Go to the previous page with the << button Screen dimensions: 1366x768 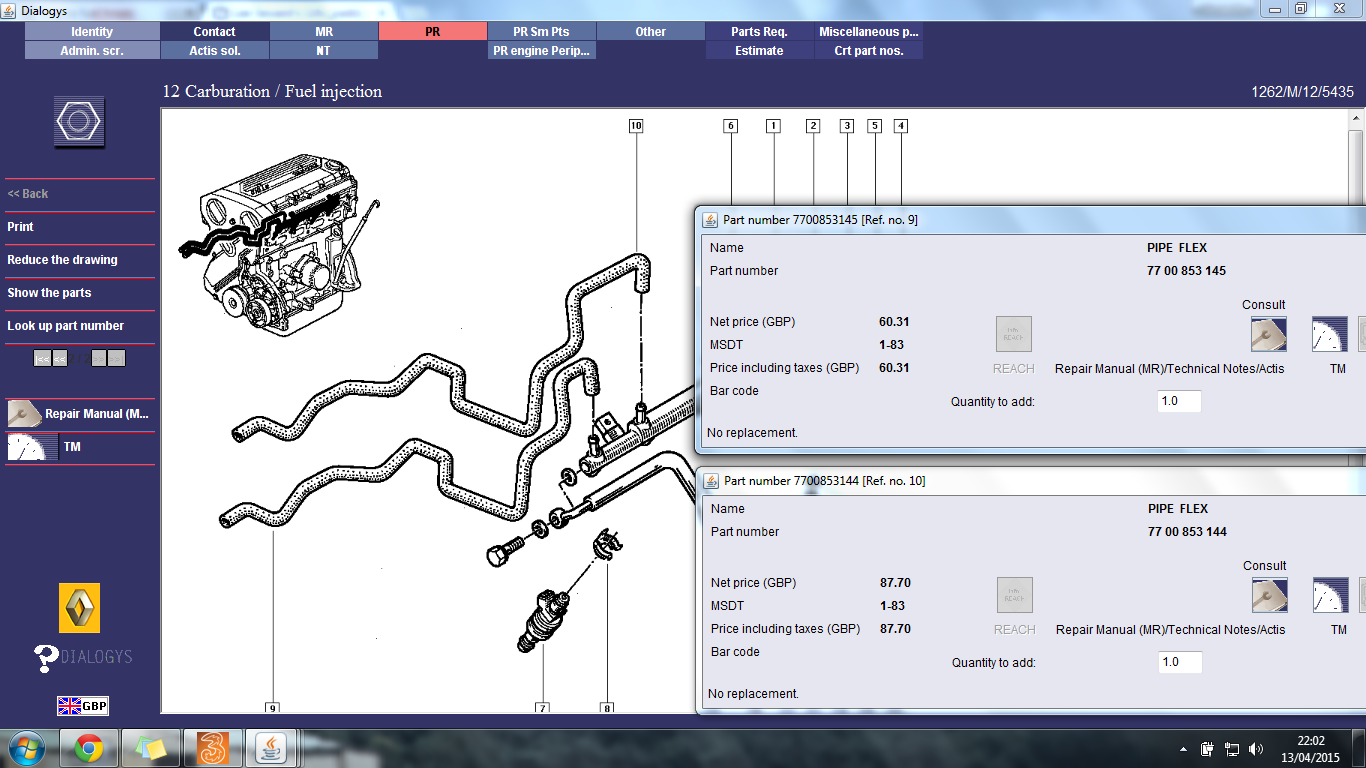60,358
